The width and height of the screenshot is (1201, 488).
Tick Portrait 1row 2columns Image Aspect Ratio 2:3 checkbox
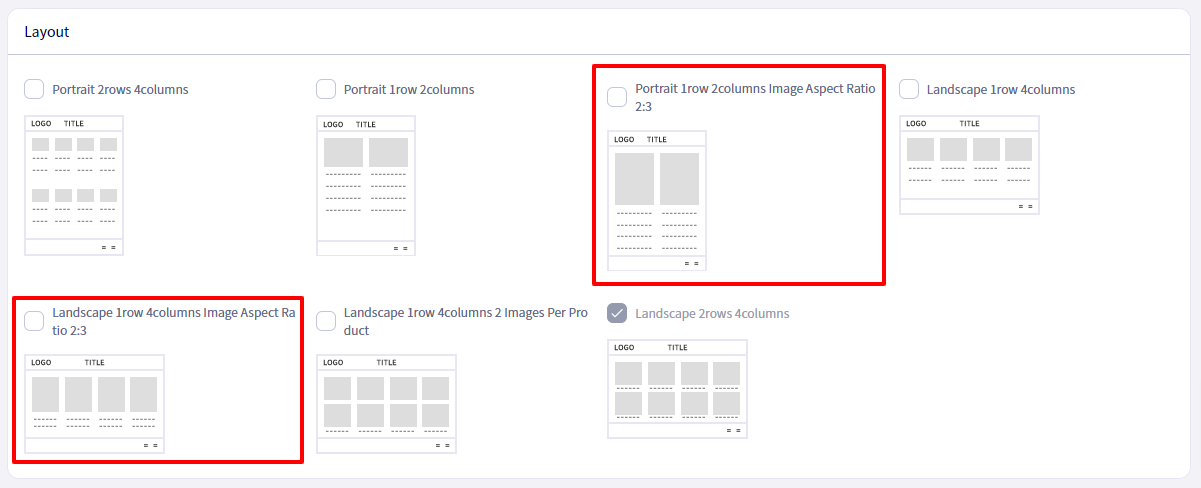coord(617,97)
